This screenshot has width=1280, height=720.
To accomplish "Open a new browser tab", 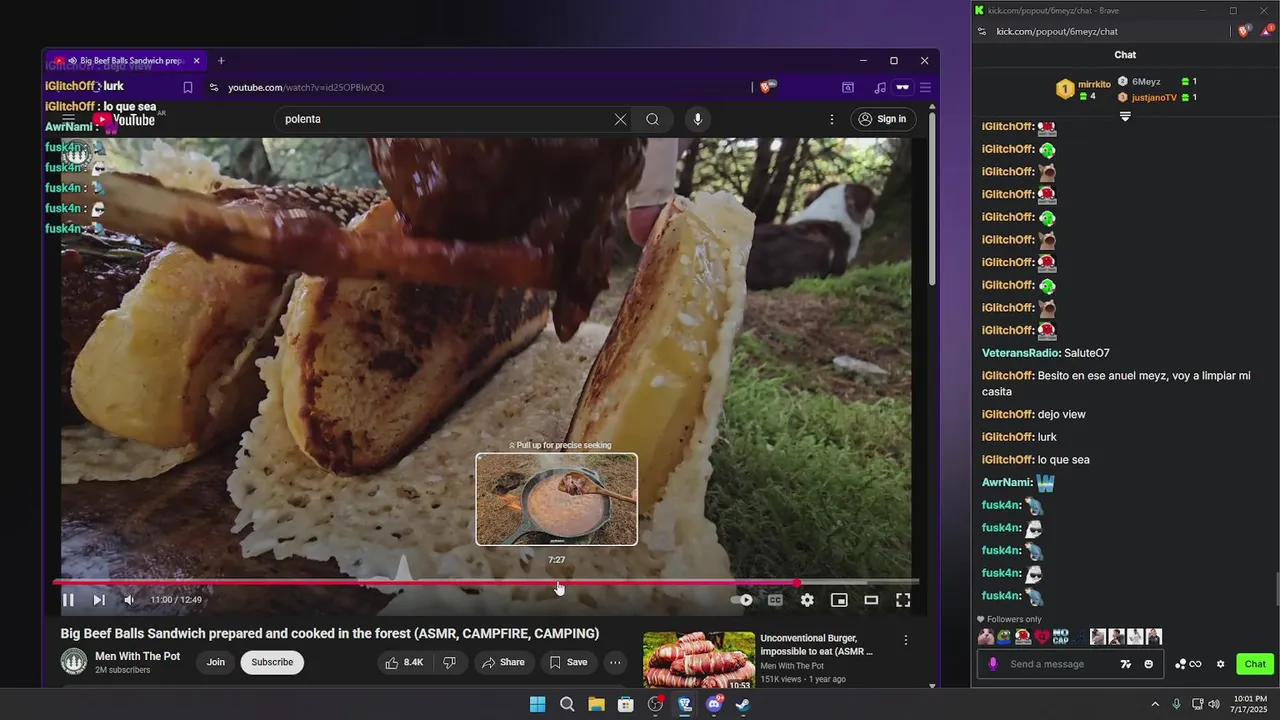I will [221, 61].
